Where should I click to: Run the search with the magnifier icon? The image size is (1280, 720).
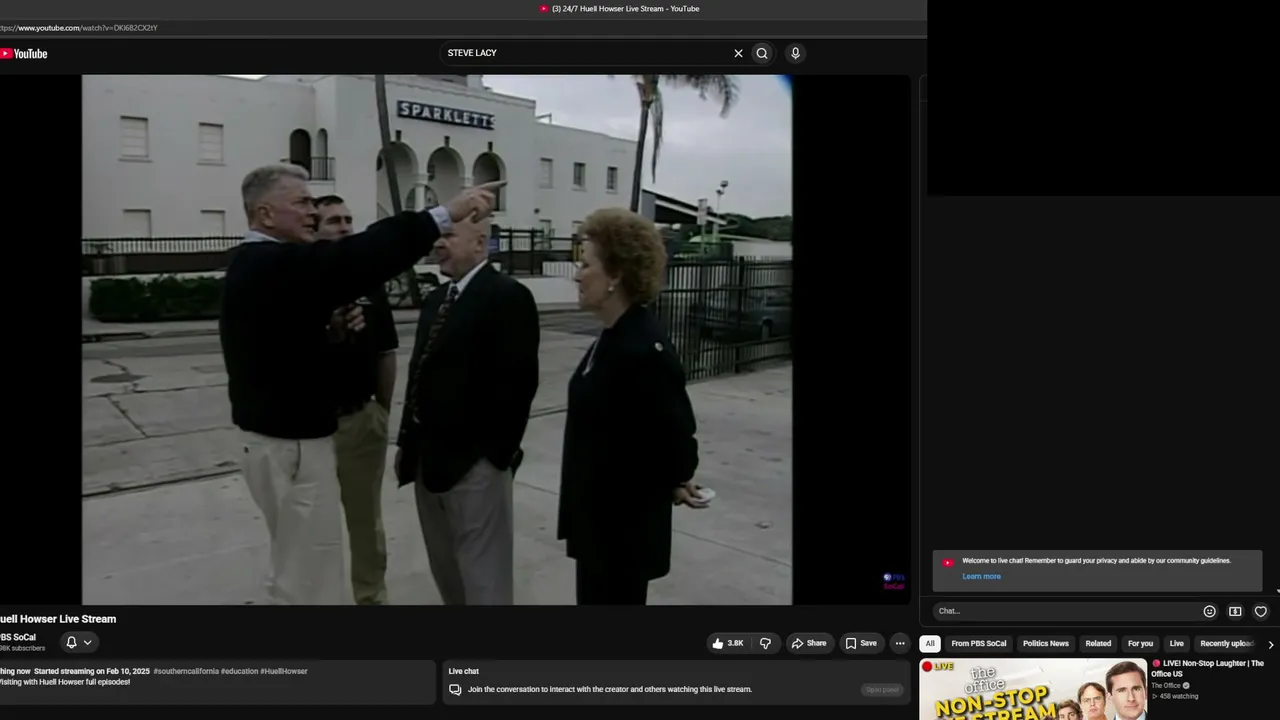click(x=762, y=54)
